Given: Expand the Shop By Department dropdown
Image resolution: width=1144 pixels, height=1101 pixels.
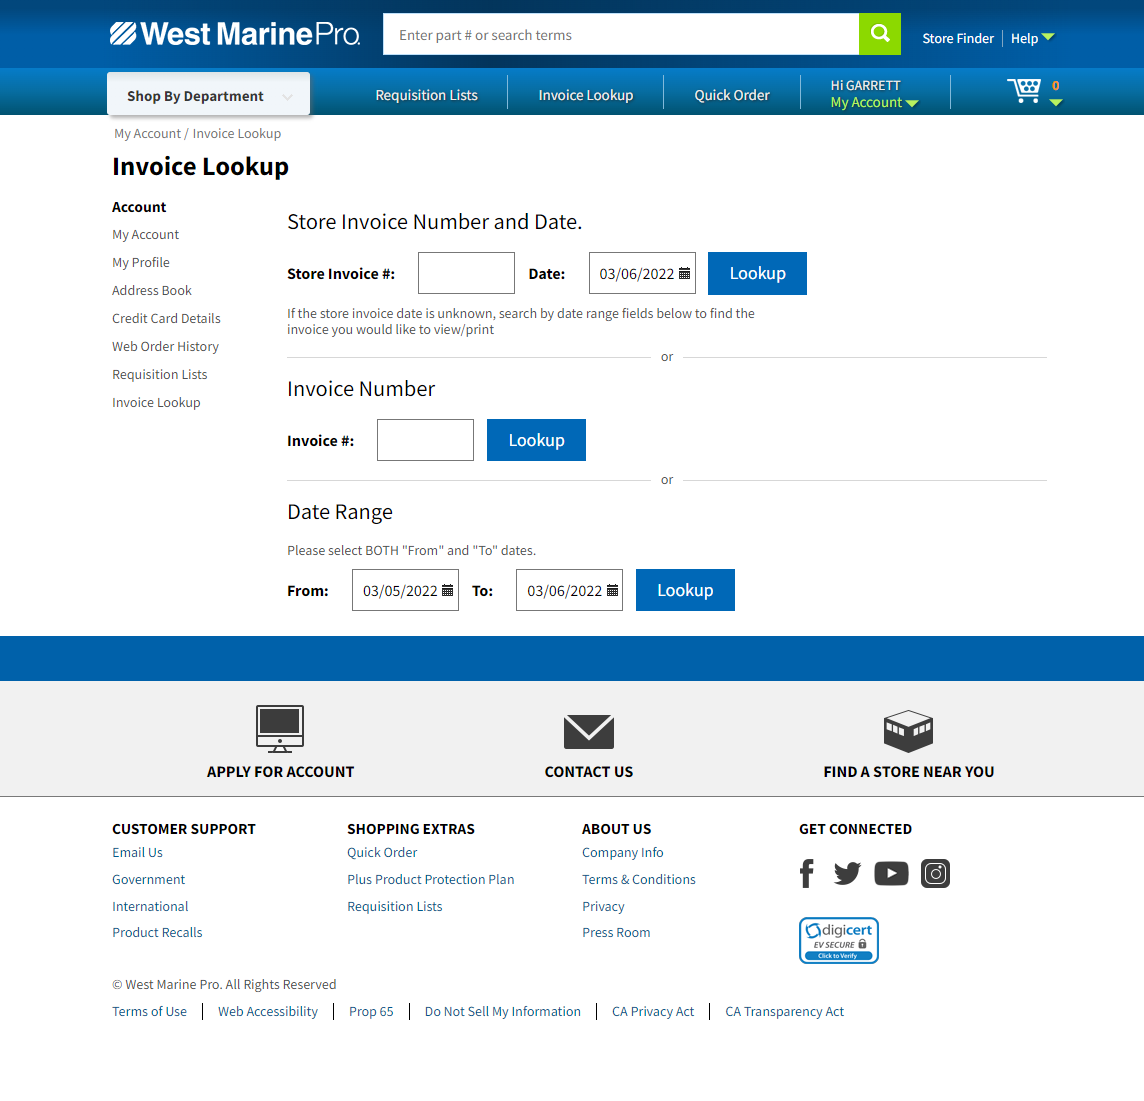Looking at the screenshot, I should coord(208,96).
